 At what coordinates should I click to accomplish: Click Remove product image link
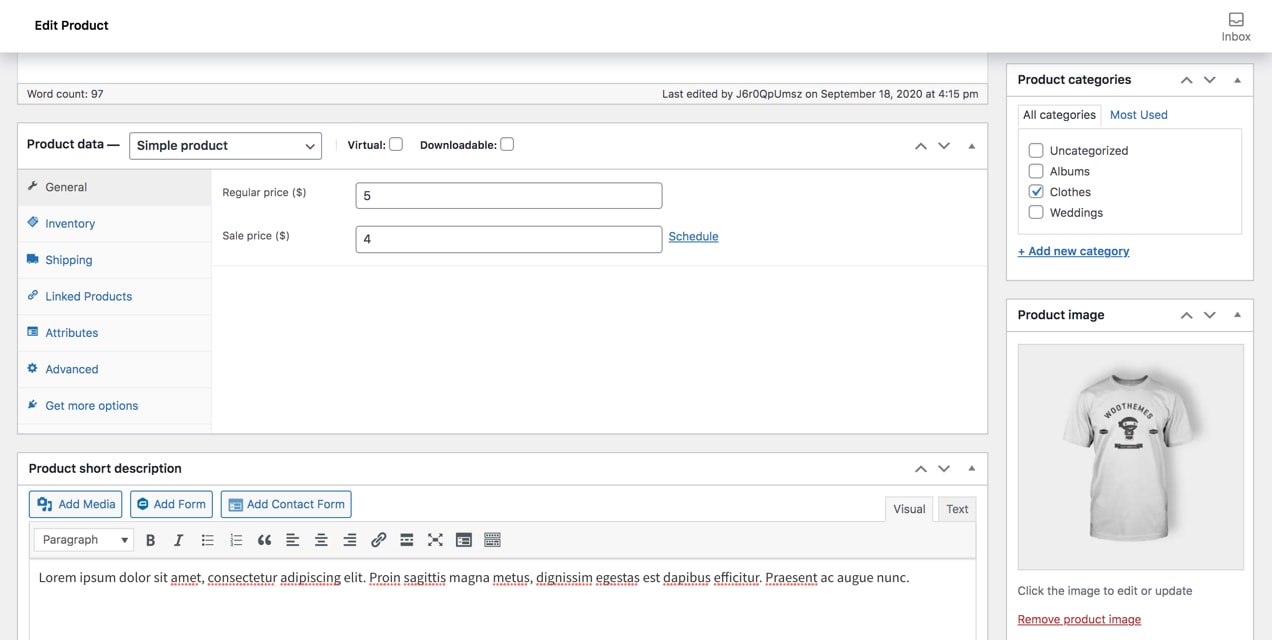tap(1079, 620)
